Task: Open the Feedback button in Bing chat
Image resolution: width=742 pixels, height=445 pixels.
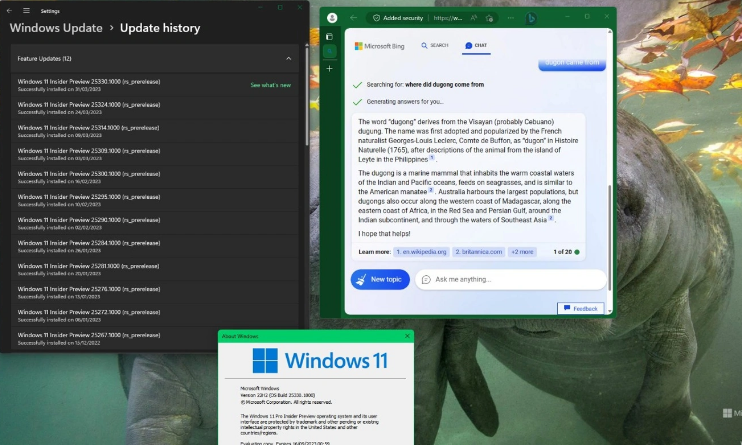Action: (x=581, y=308)
